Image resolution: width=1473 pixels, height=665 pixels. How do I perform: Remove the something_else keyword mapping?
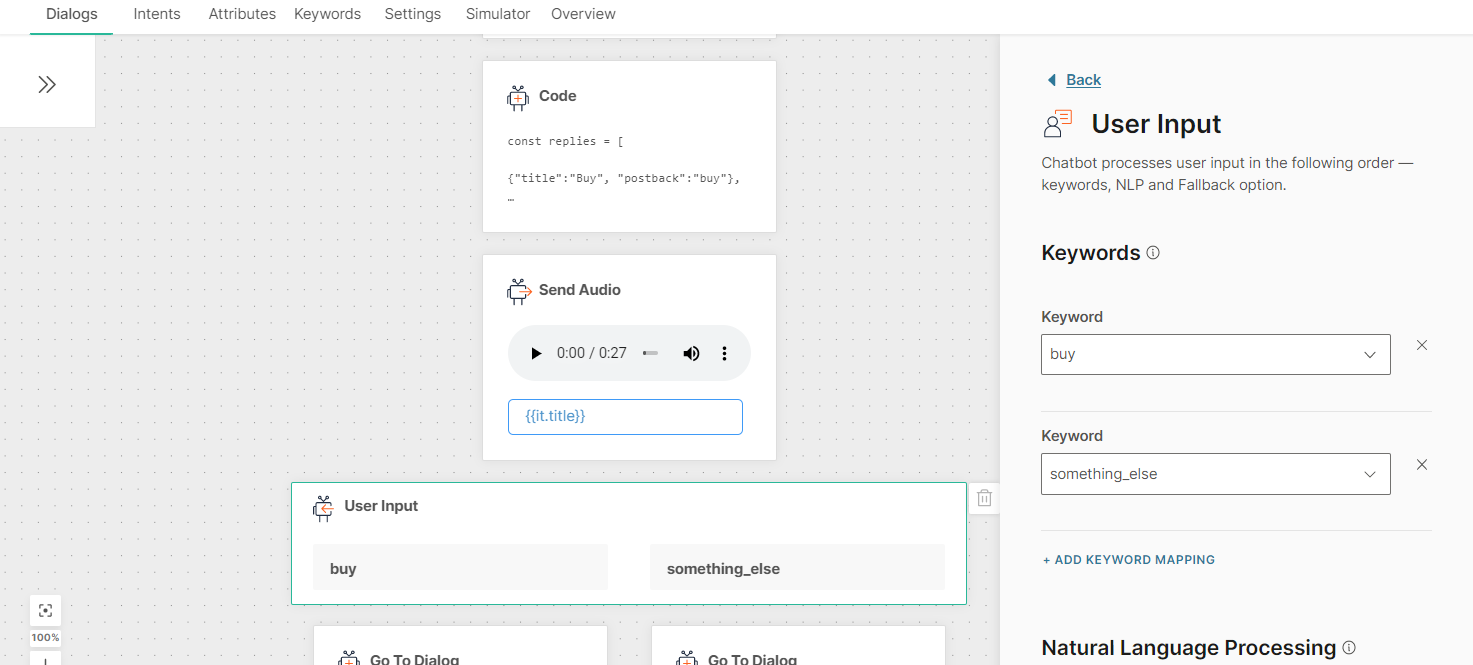point(1422,465)
